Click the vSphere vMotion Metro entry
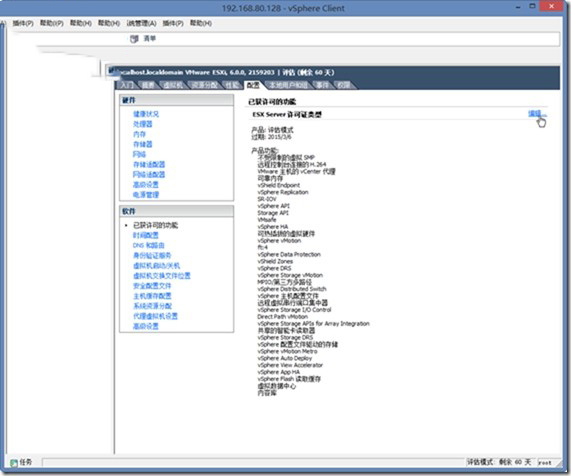This screenshot has height=476, width=571. [287, 351]
